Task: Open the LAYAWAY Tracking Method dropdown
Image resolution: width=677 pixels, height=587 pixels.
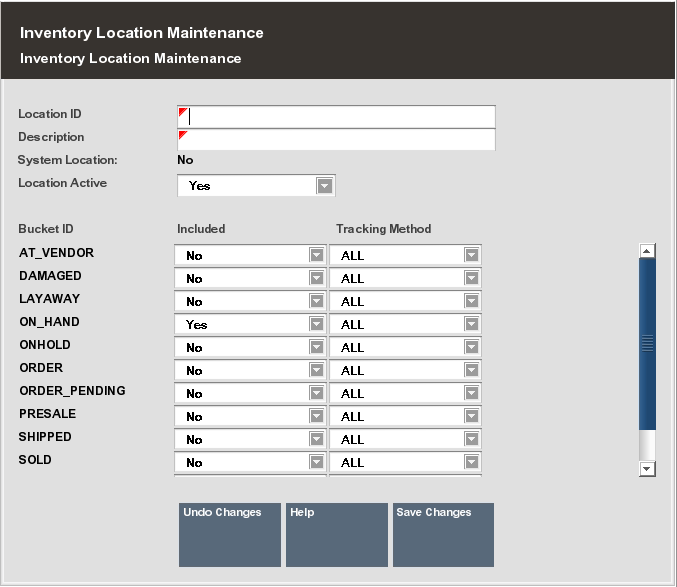Action: click(x=405, y=301)
